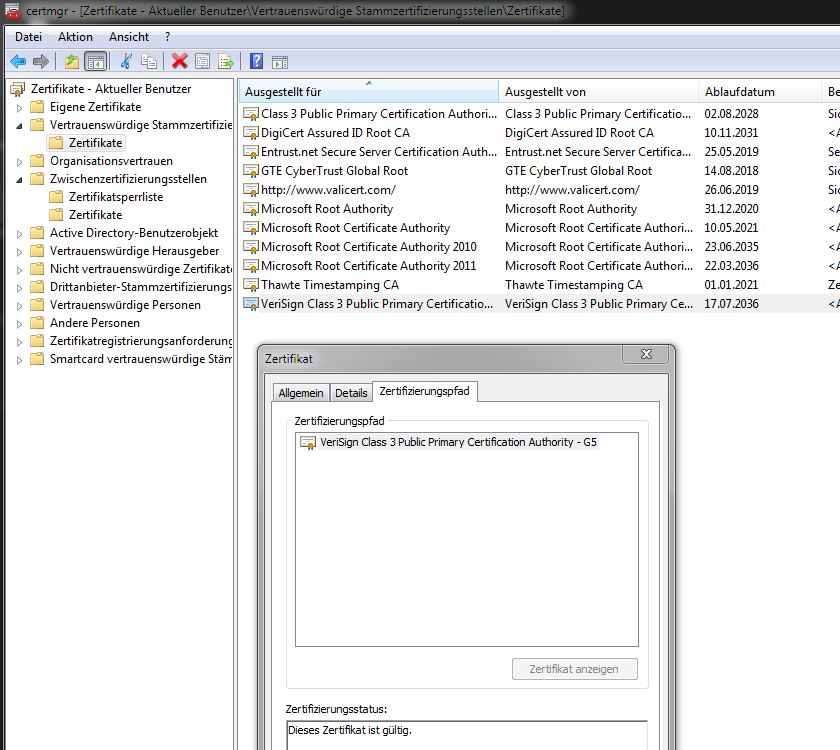This screenshot has height=750, width=840.
Task: Click the Entrust.net certificate row icon
Action: tap(251, 152)
